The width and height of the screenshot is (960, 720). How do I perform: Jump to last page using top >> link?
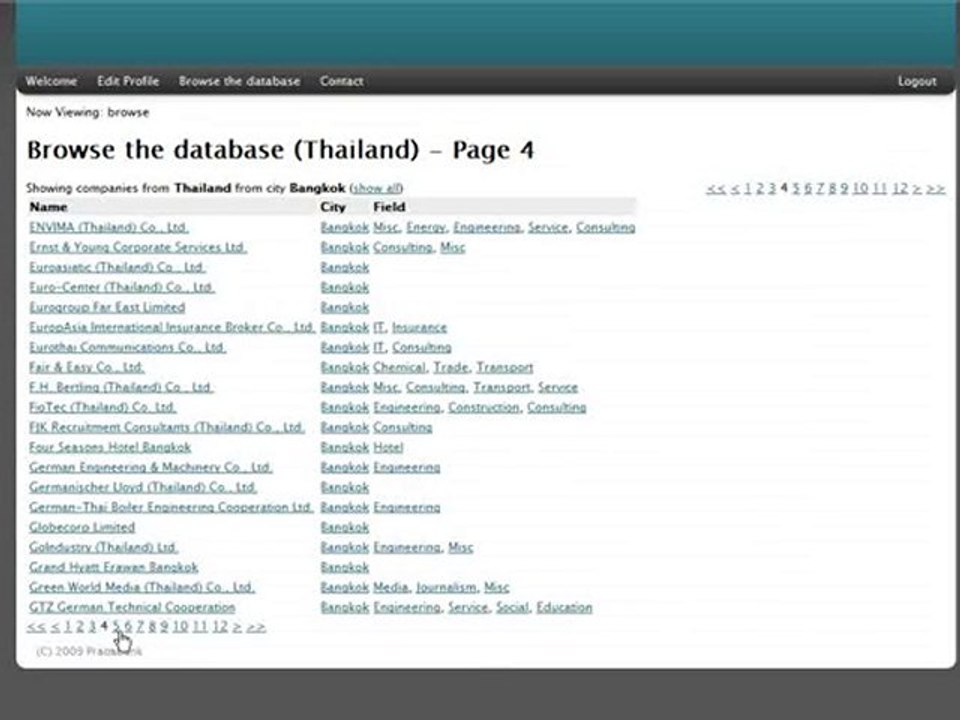[936, 188]
